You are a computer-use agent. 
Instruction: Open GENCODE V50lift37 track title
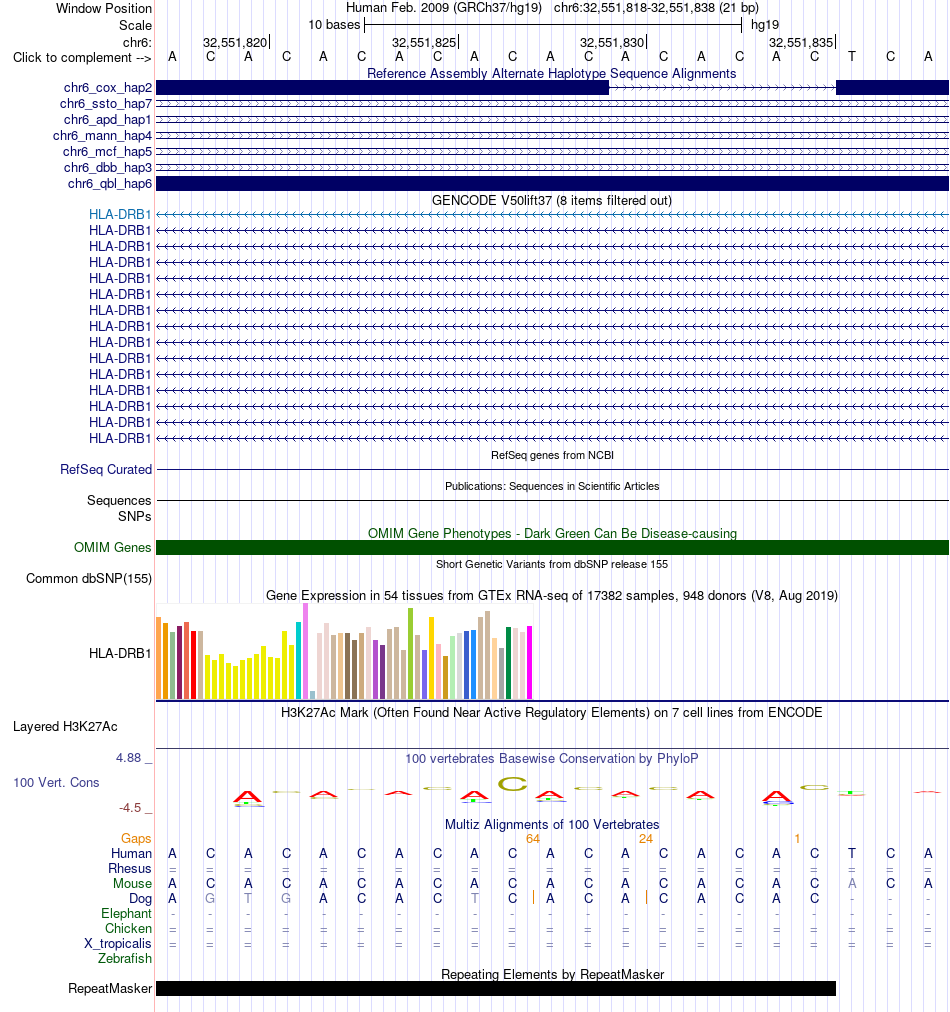click(x=552, y=201)
